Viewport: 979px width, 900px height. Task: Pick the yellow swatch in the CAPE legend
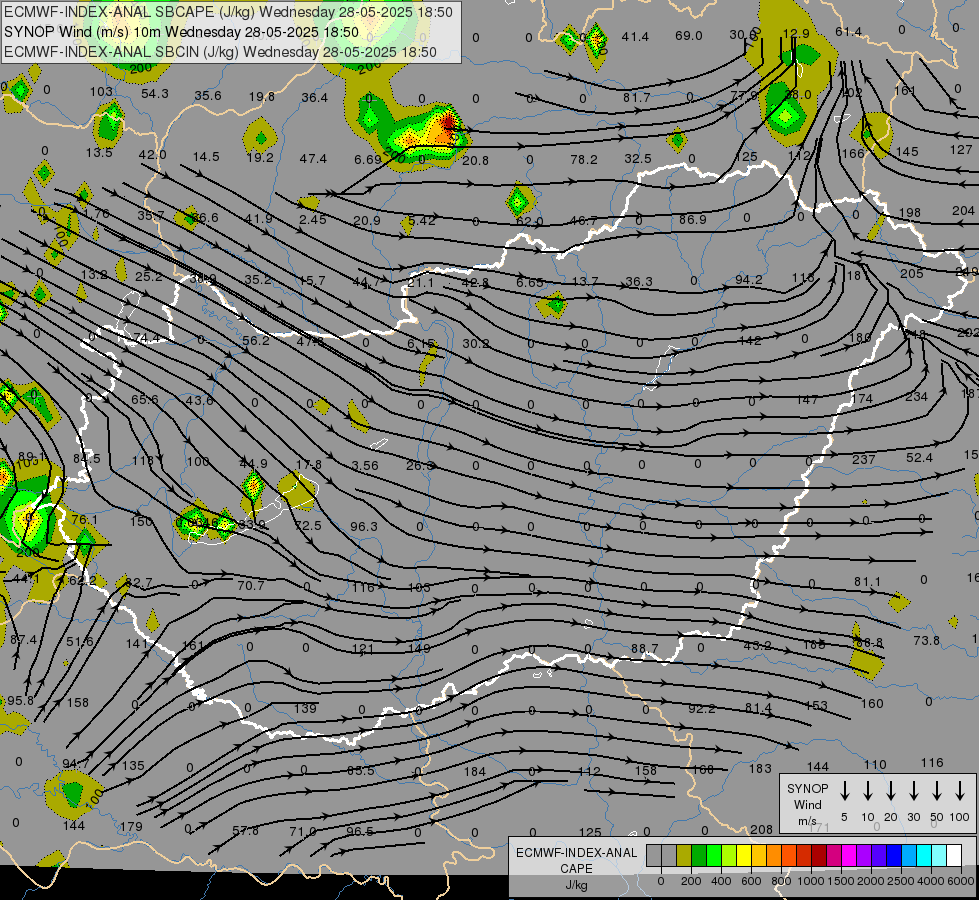click(744, 856)
